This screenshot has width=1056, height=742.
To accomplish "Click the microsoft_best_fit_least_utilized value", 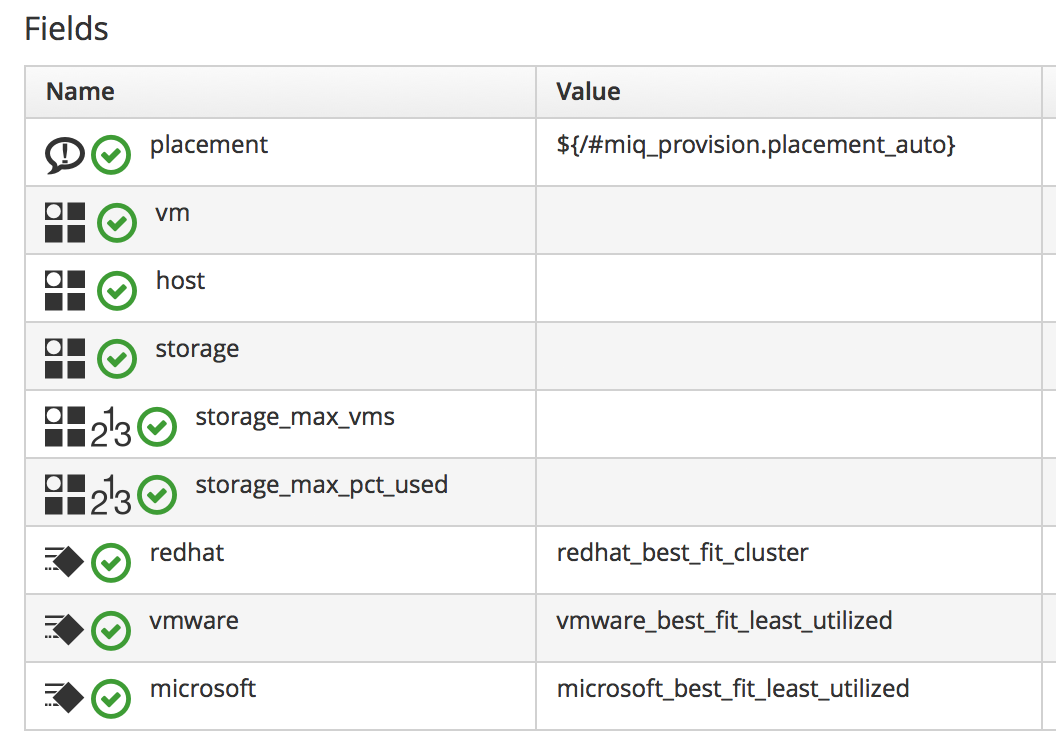I will pyautogui.click(x=732, y=689).
